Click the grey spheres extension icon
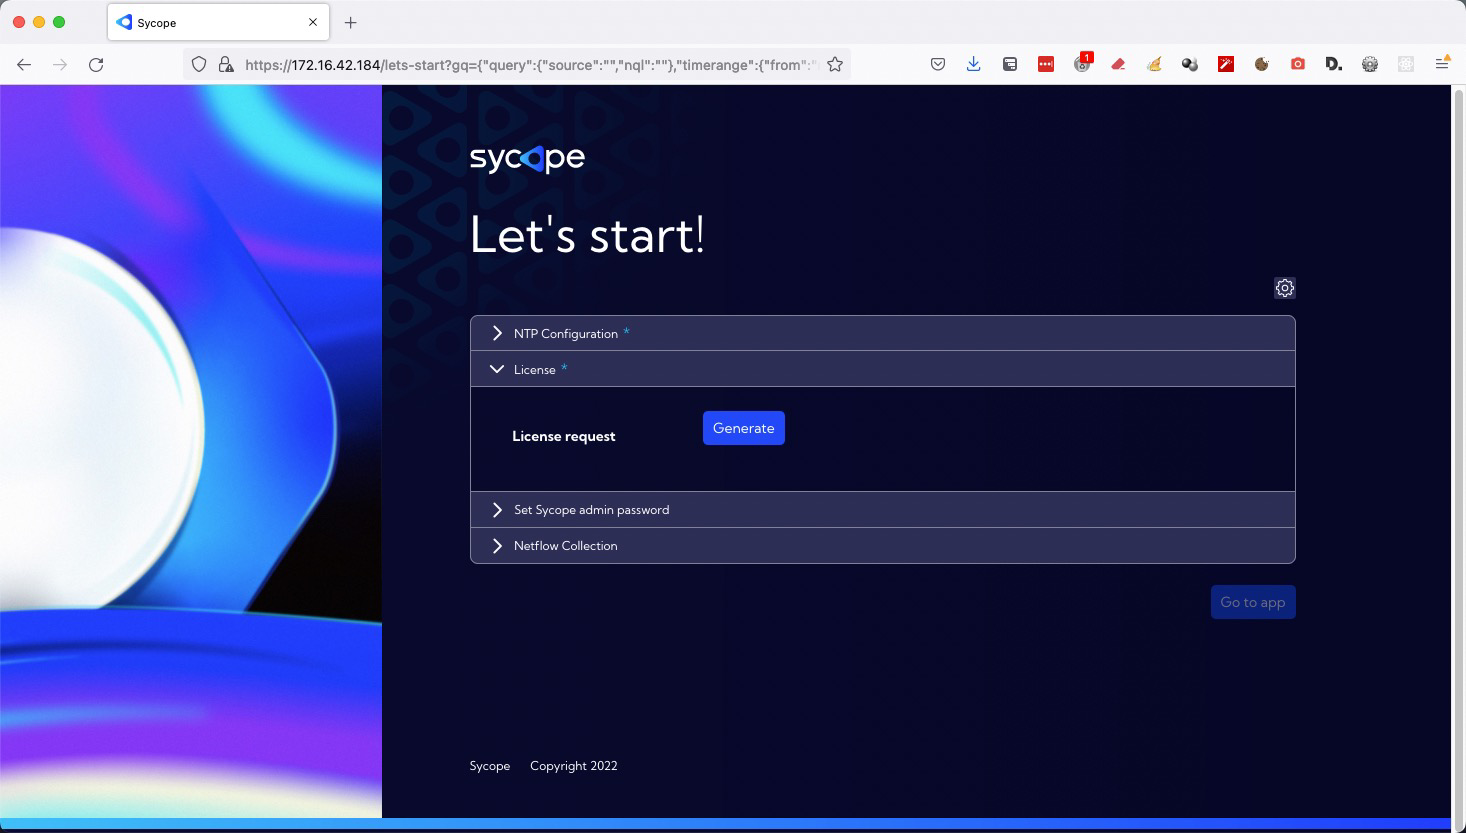This screenshot has height=833, width=1466. click(1190, 64)
